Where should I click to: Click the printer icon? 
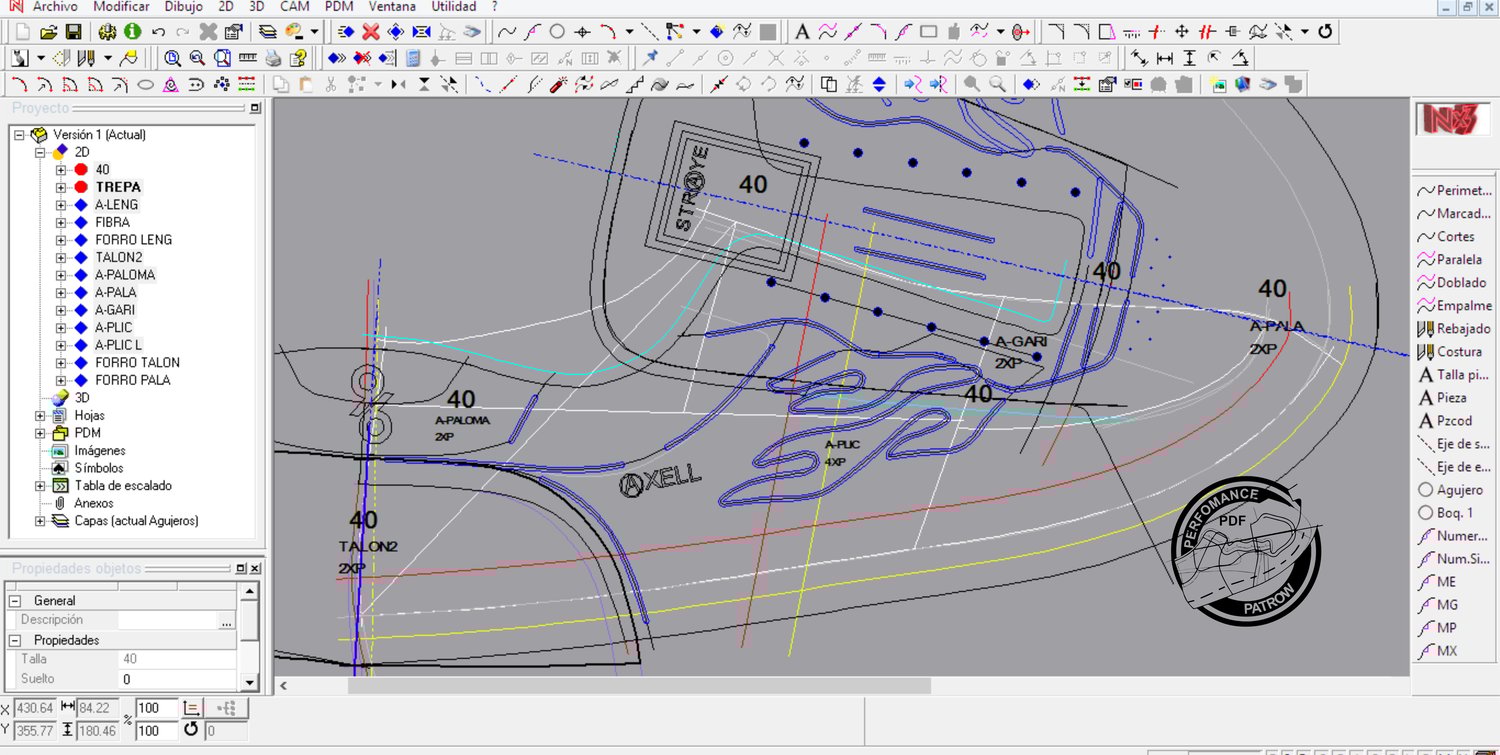(273, 58)
